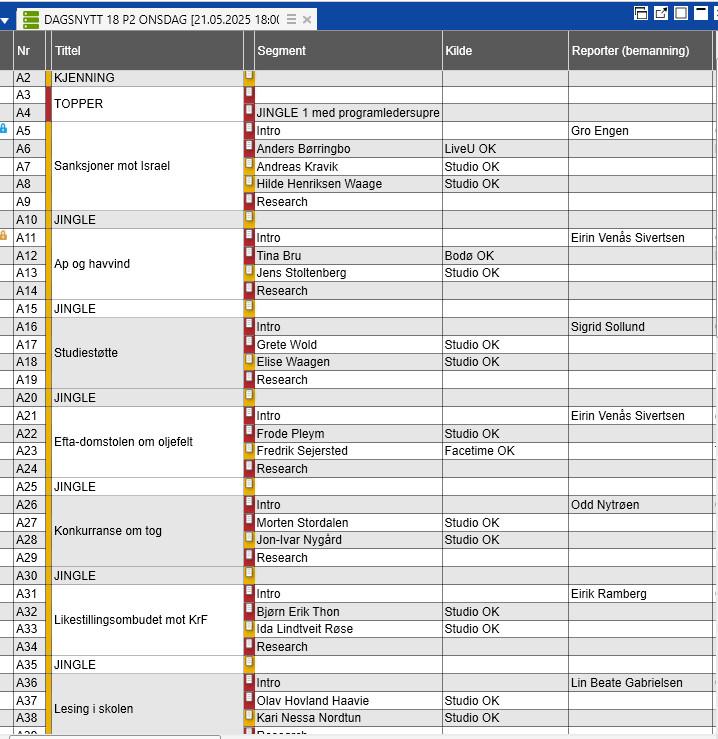
Task: Select row number A15
Action: click(29, 309)
